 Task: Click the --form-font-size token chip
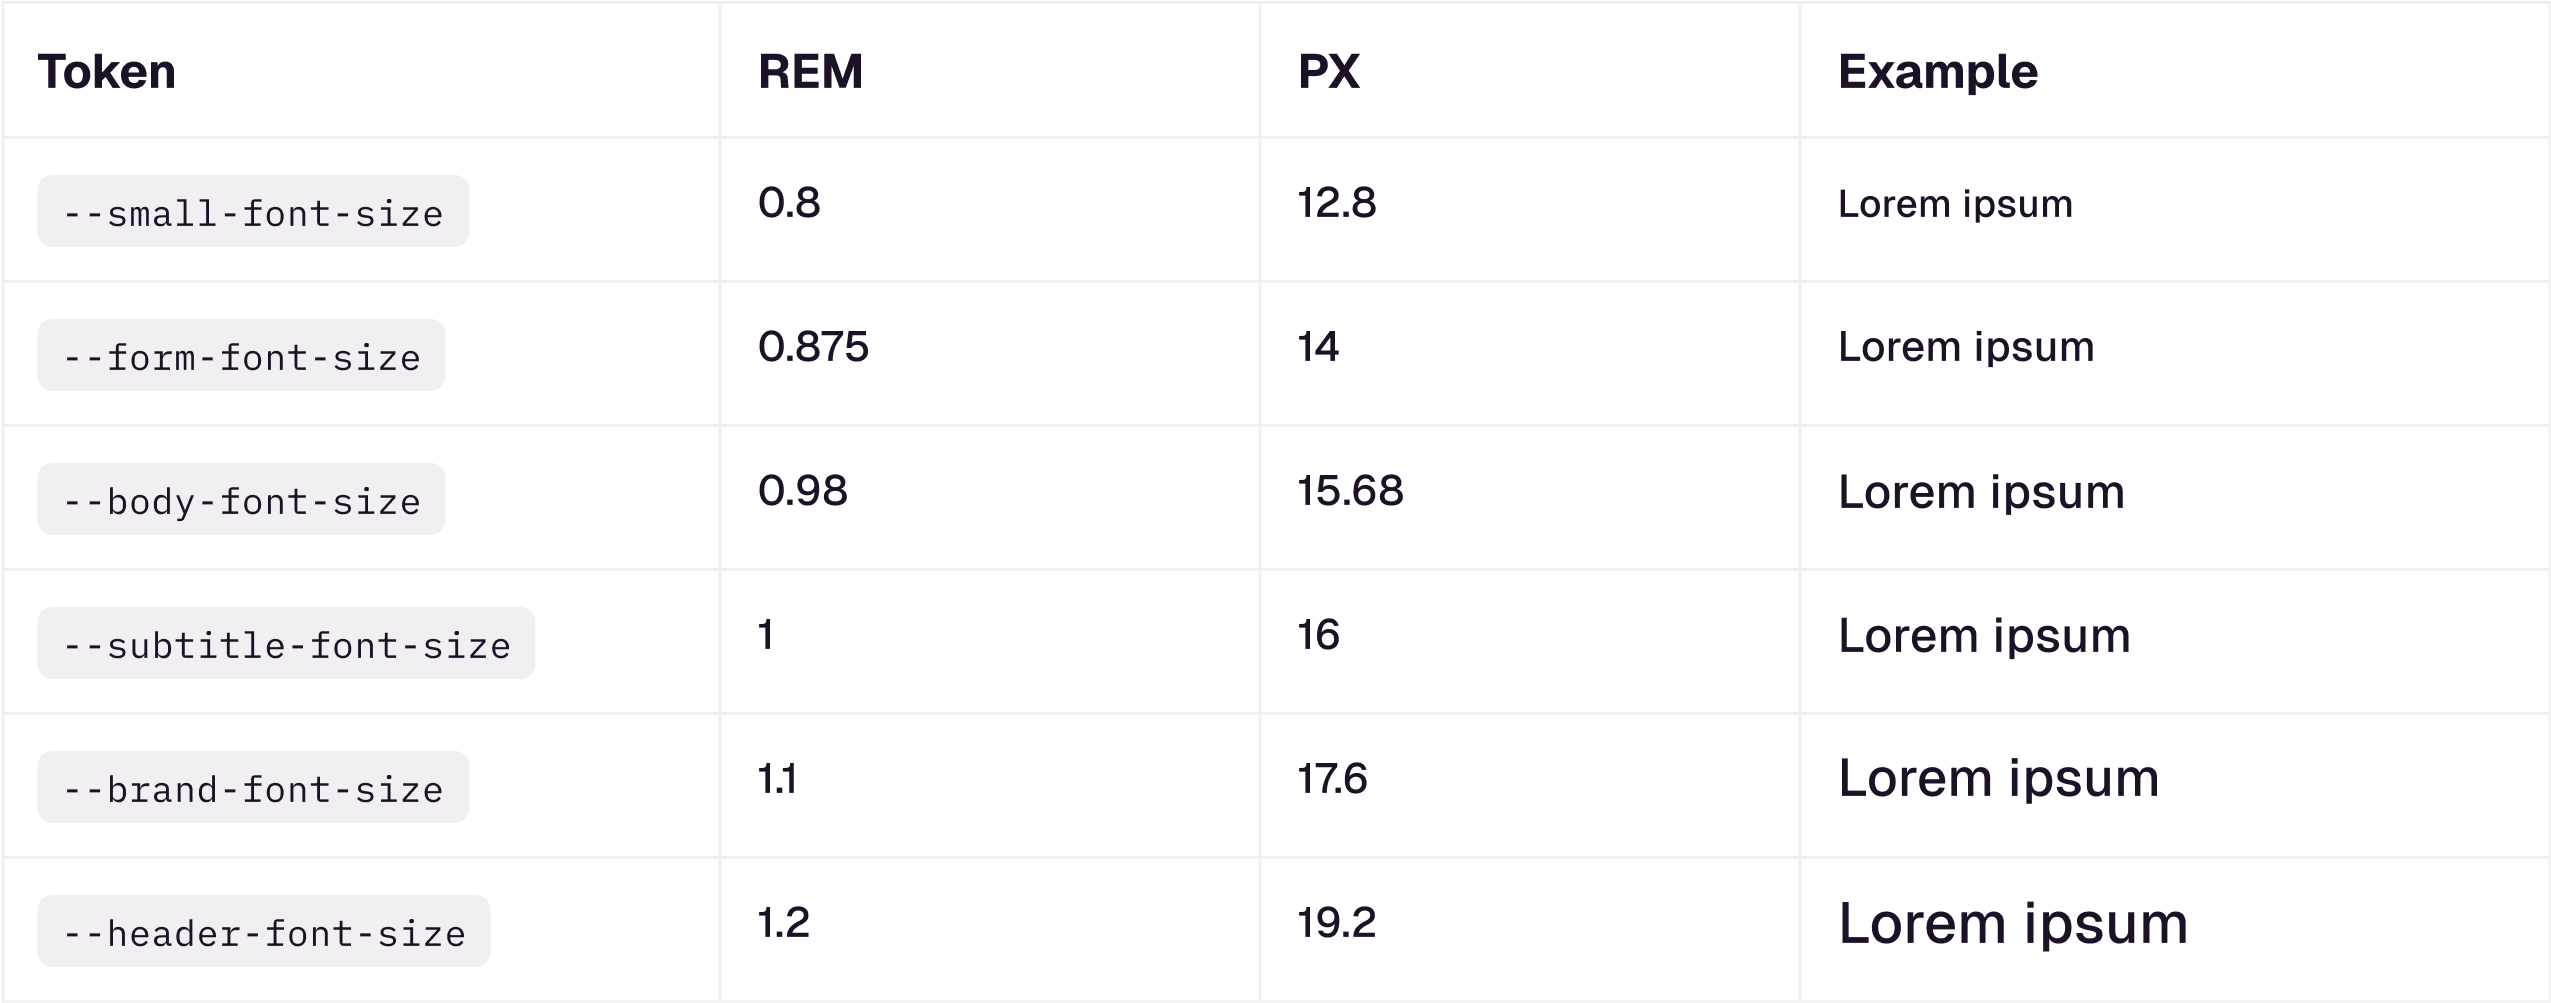241,356
